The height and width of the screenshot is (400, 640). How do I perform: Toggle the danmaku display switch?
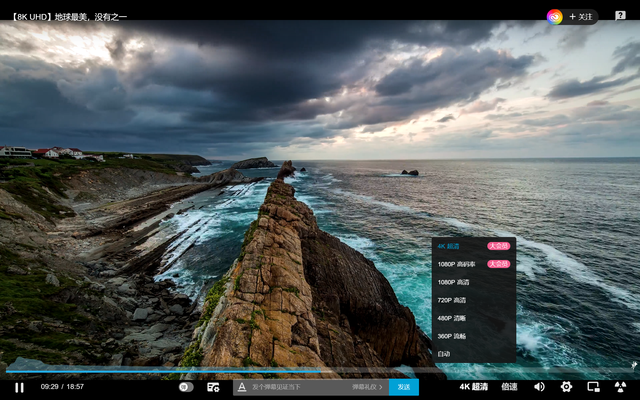point(186,387)
